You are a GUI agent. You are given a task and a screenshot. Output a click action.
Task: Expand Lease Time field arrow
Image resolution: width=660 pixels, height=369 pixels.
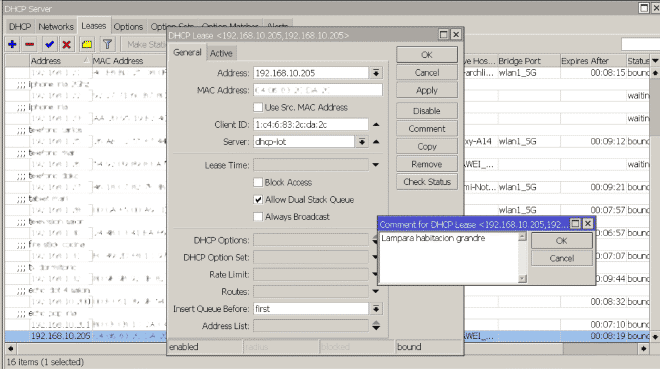pyautogui.click(x=376, y=165)
